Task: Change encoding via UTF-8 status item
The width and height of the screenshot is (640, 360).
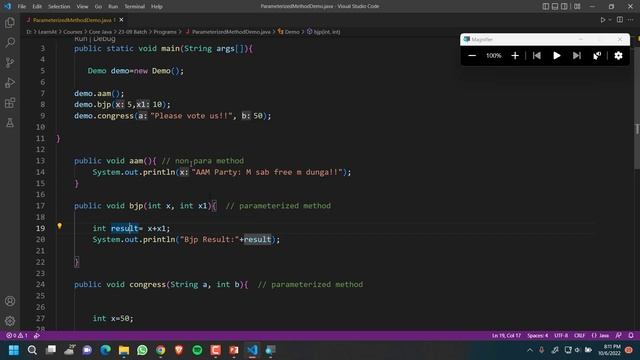Action: [561, 336]
